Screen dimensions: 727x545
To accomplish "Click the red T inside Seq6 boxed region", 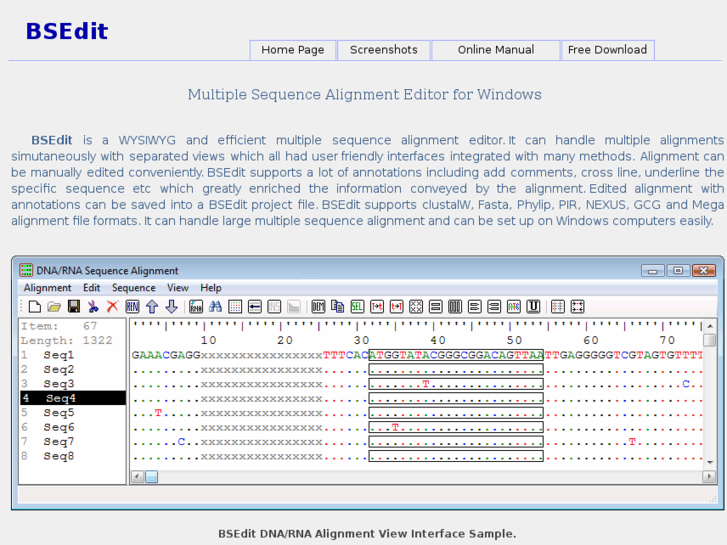I will 395,427.
